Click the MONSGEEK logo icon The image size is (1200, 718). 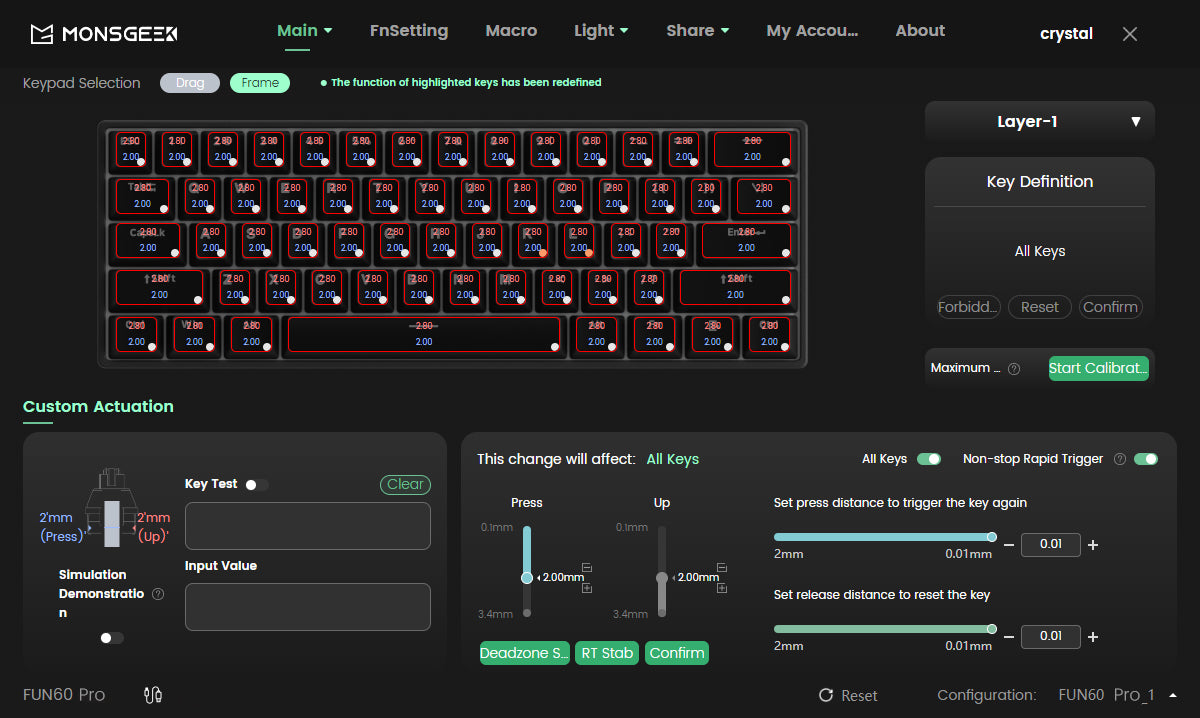[x=42, y=32]
